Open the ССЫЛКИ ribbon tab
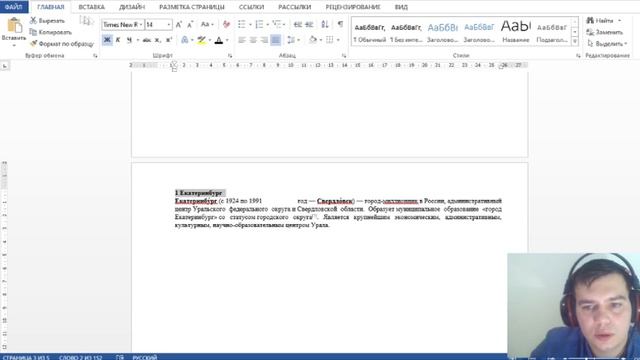 251,7
